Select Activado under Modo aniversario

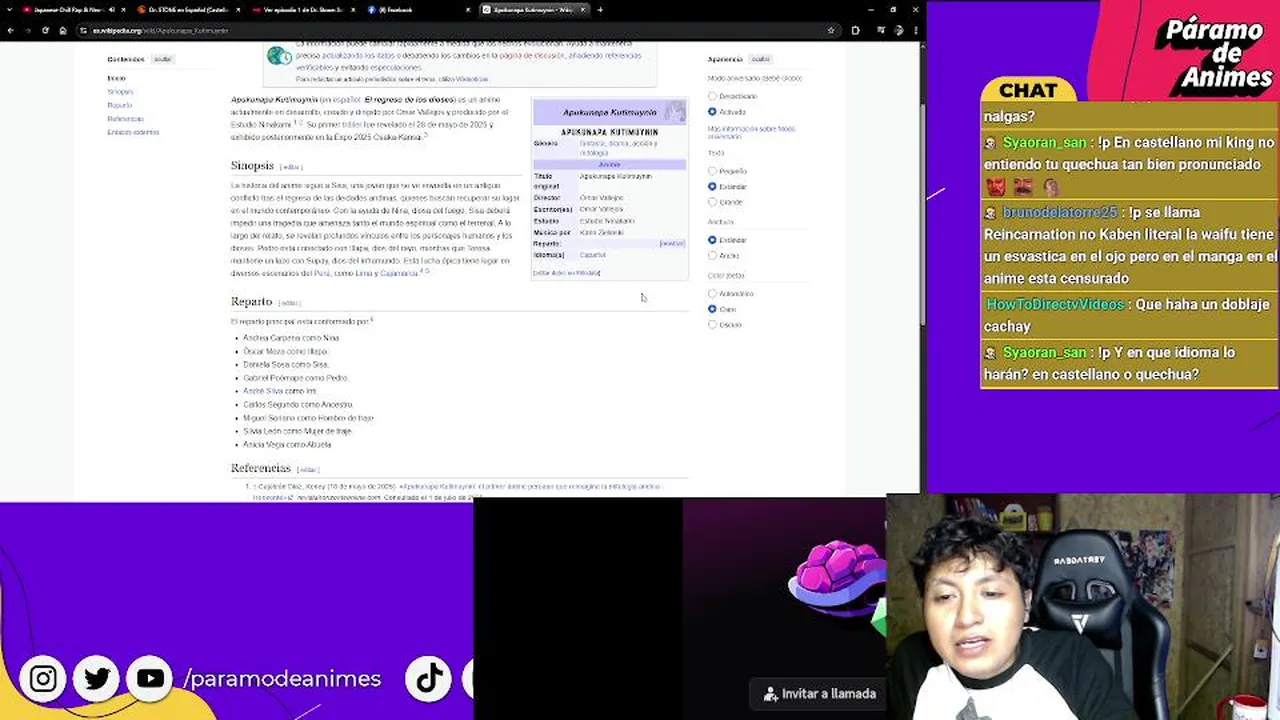(x=712, y=112)
